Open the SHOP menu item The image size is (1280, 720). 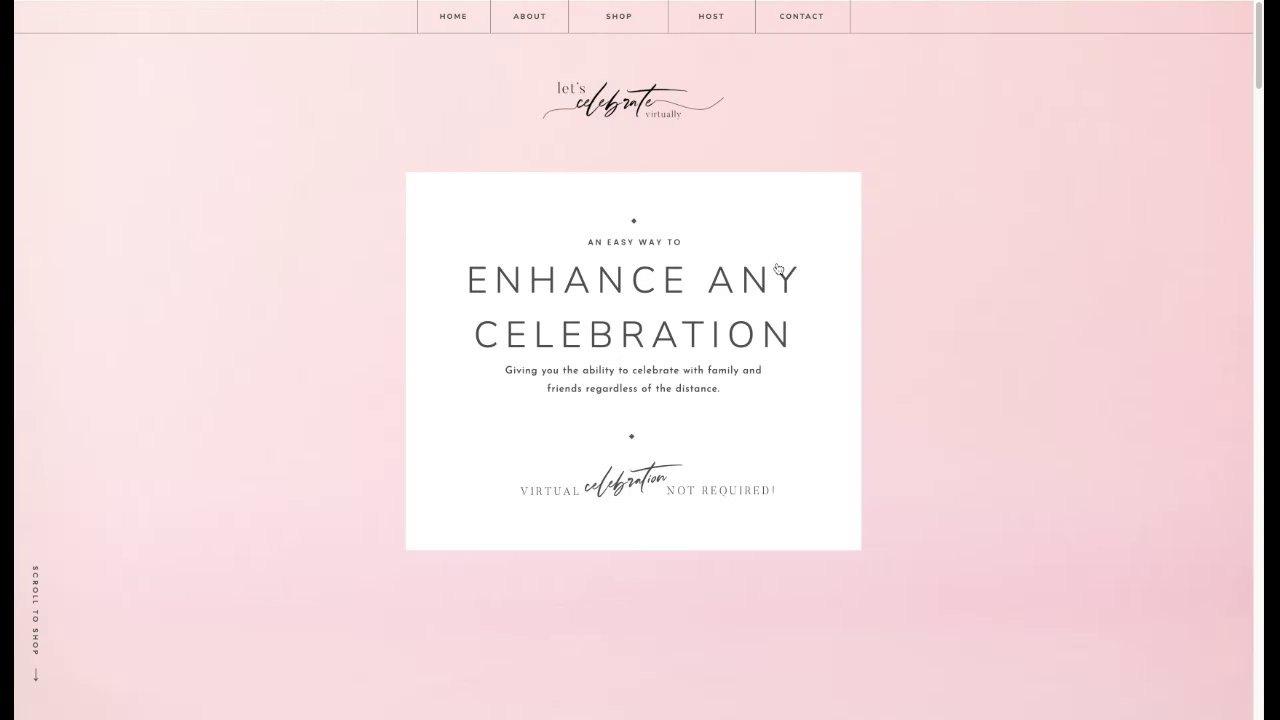pyautogui.click(x=618, y=16)
